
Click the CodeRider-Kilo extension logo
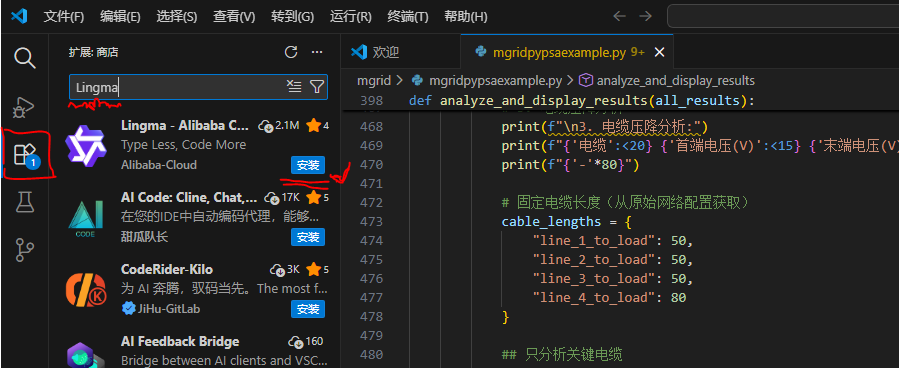[x=85, y=290]
